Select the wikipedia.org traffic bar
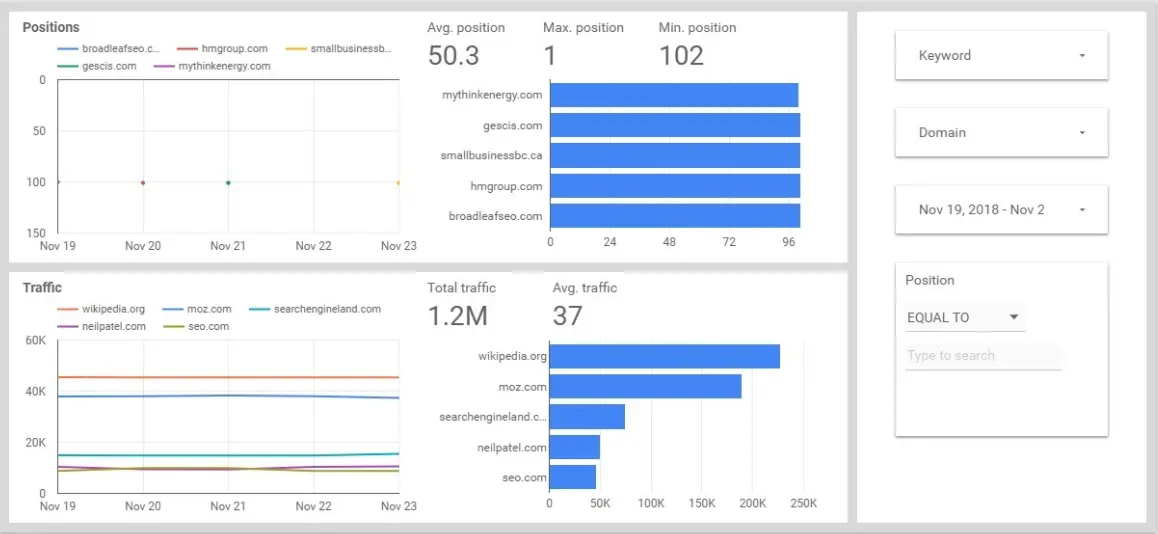1158x534 pixels. pyautogui.click(x=664, y=356)
